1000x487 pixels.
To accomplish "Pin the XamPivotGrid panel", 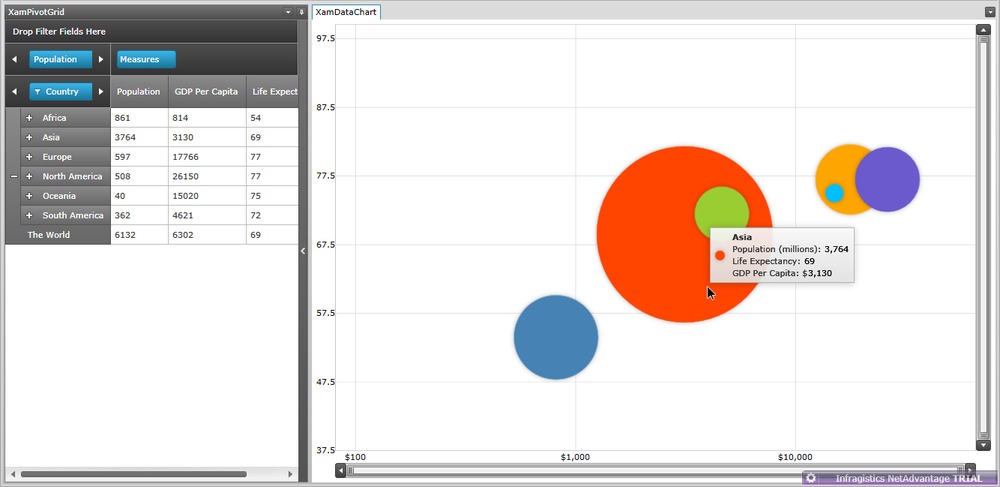I will 301,12.
